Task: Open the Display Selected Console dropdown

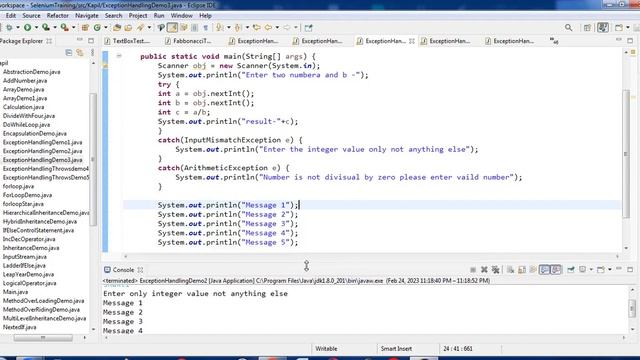Action: pyautogui.click(x=591, y=270)
